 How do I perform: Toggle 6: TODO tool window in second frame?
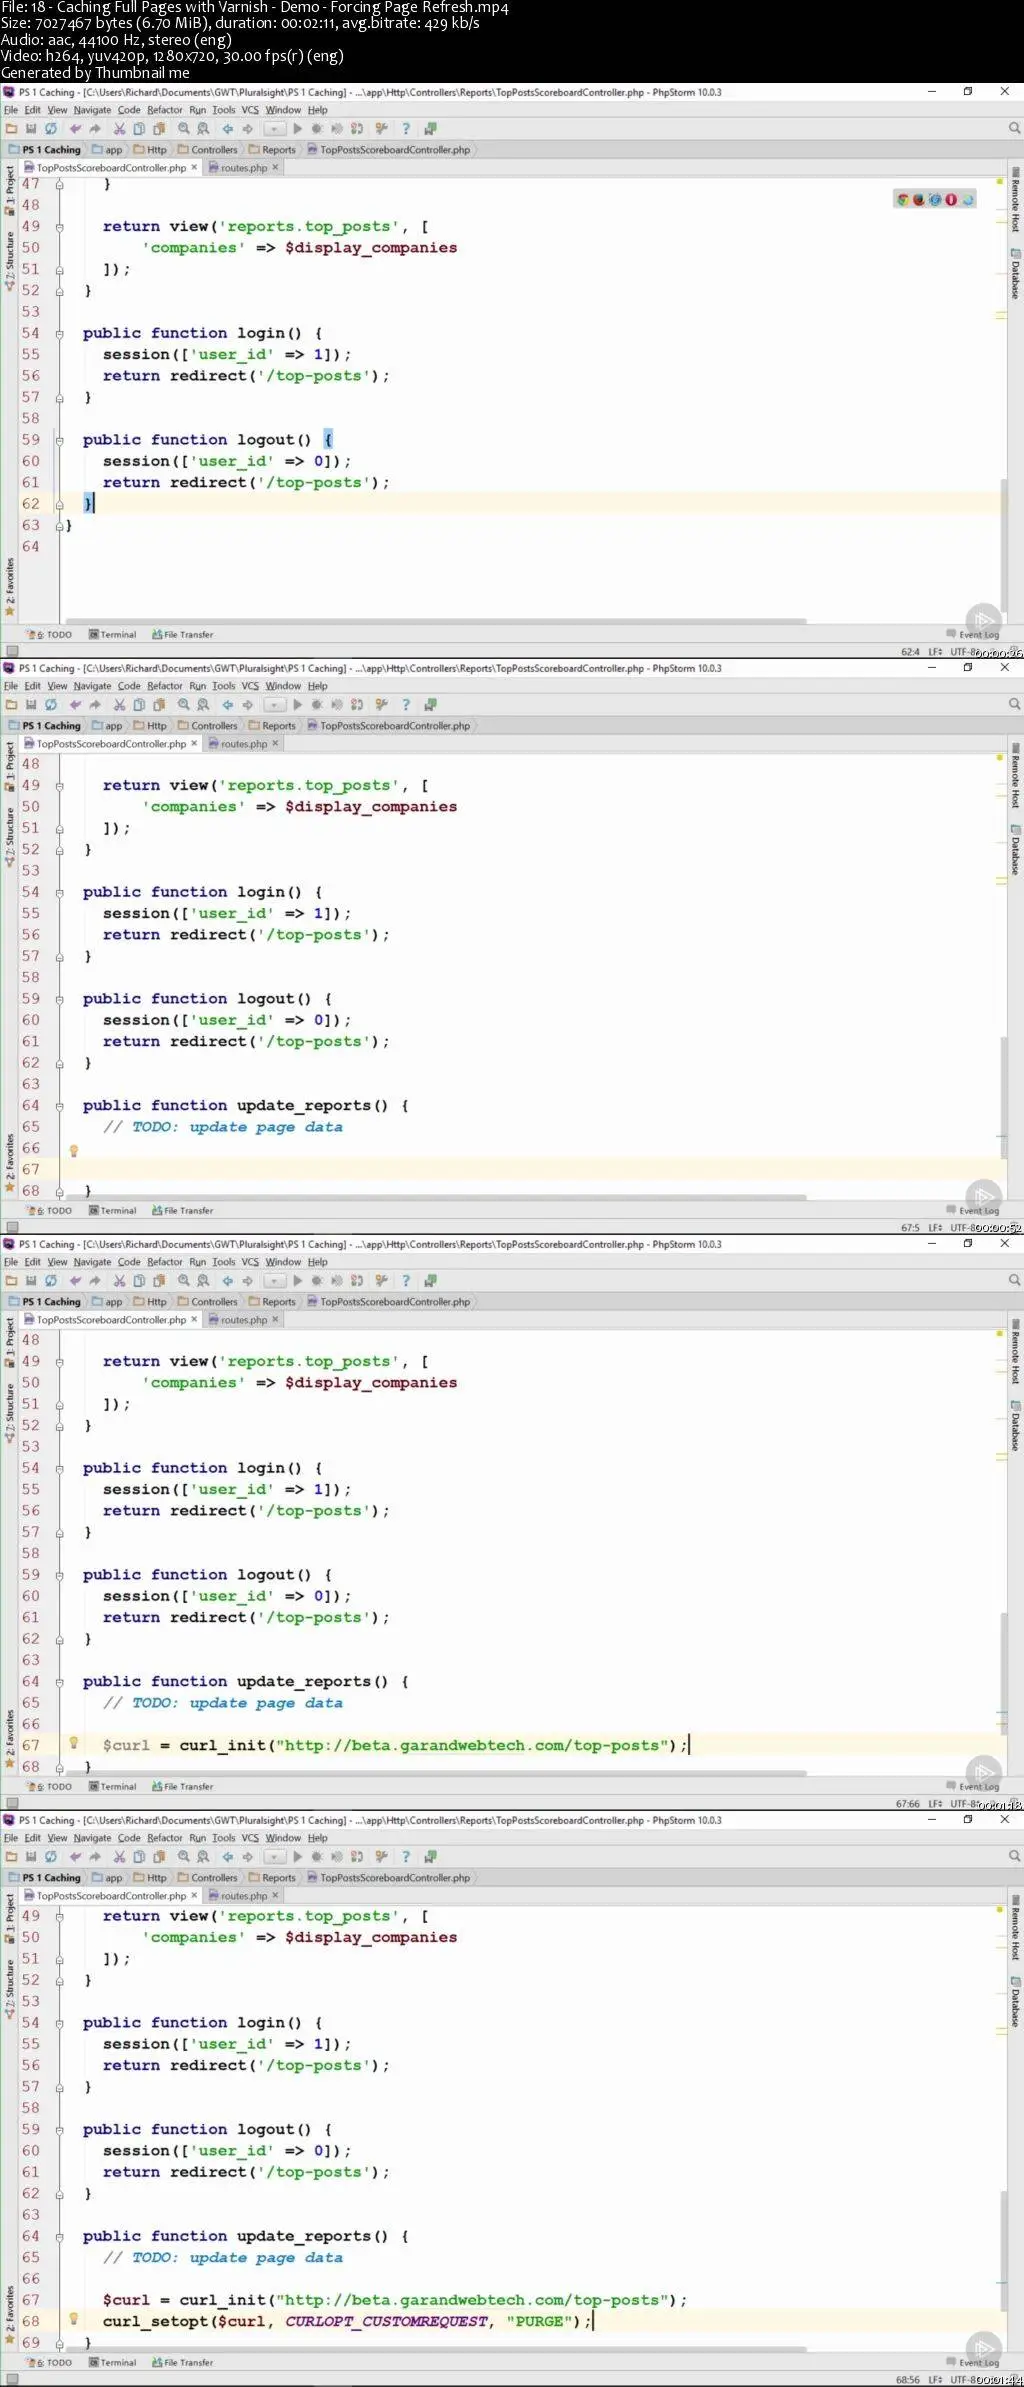coord(51,1211)
